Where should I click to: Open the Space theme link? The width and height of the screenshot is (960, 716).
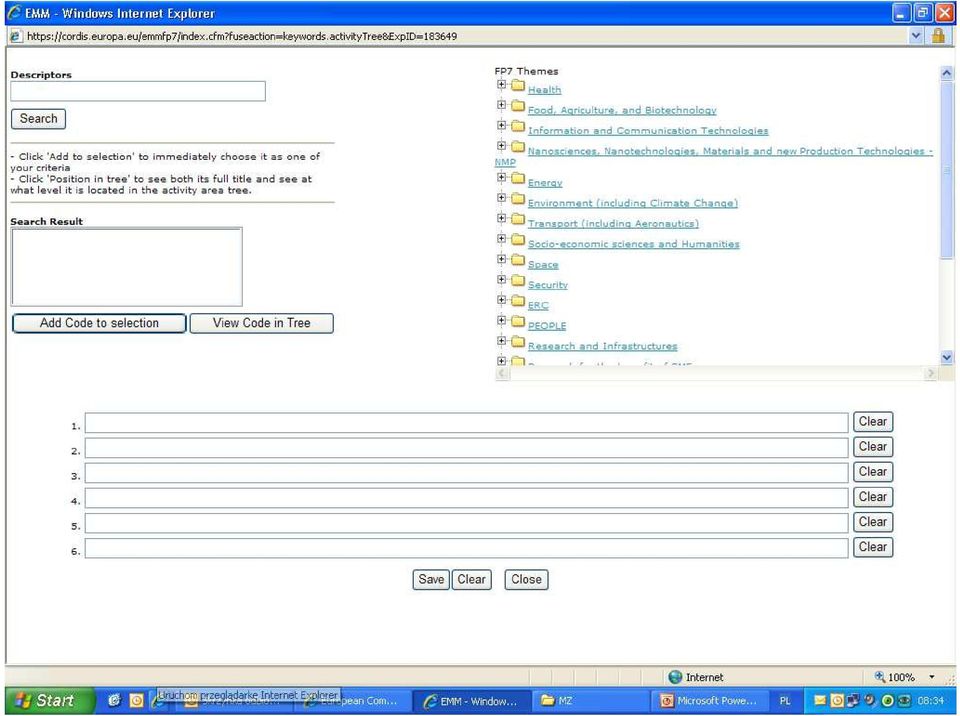point(543,265)
